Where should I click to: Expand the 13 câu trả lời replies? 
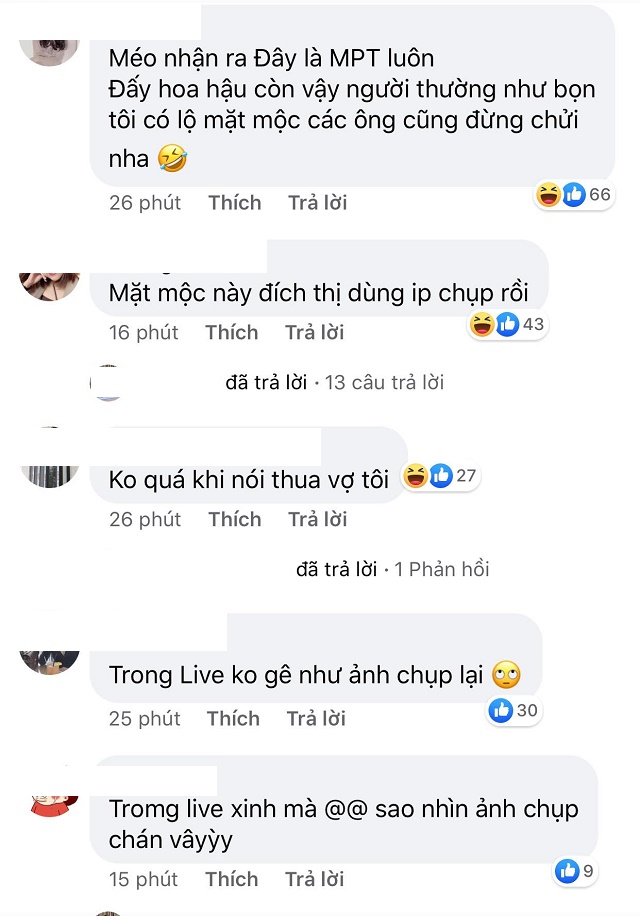(x=384, y=383)
